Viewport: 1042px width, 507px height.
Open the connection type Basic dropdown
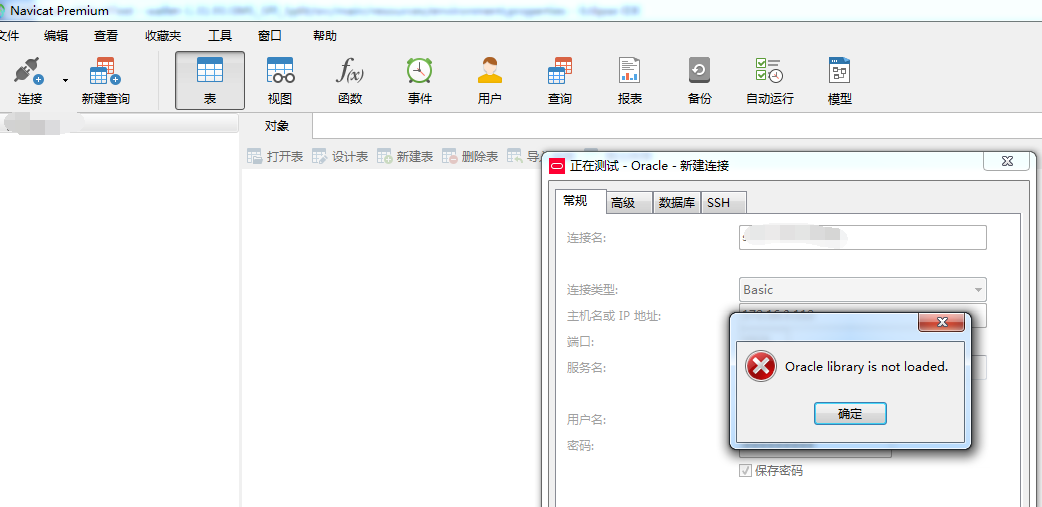click(863, 290)
